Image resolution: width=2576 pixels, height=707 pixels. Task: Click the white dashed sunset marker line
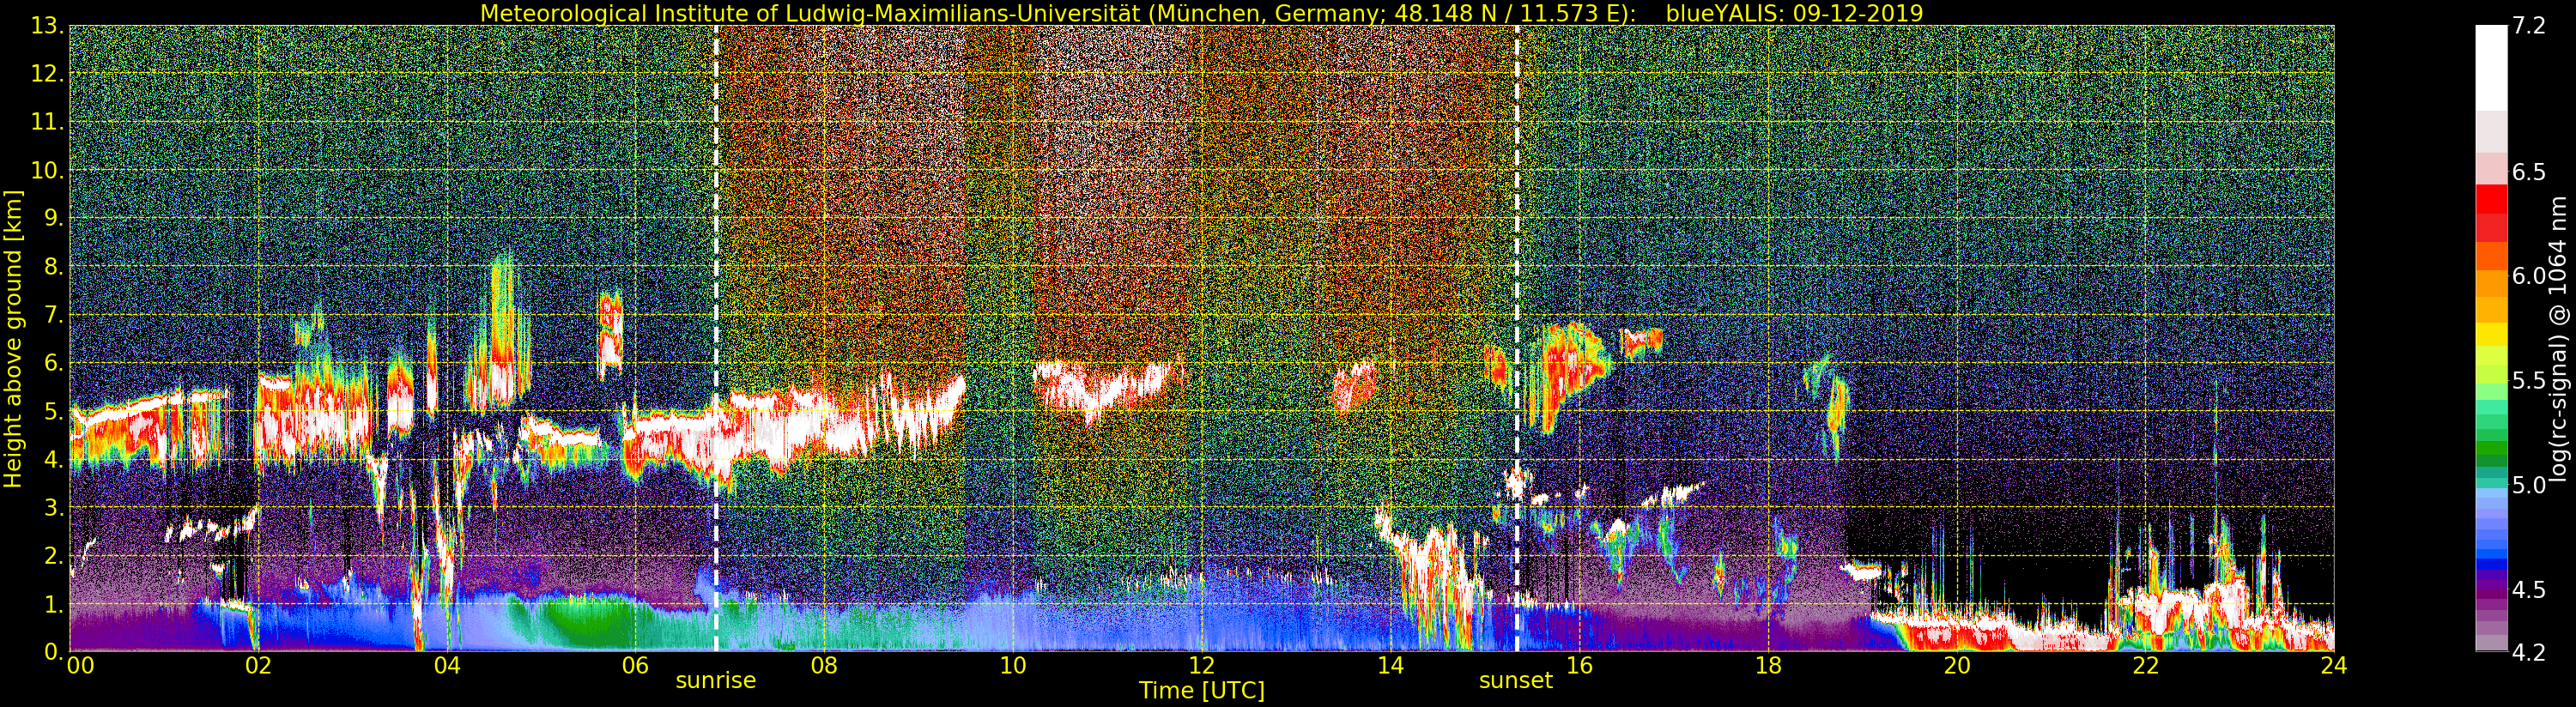tap(1517, 339)
